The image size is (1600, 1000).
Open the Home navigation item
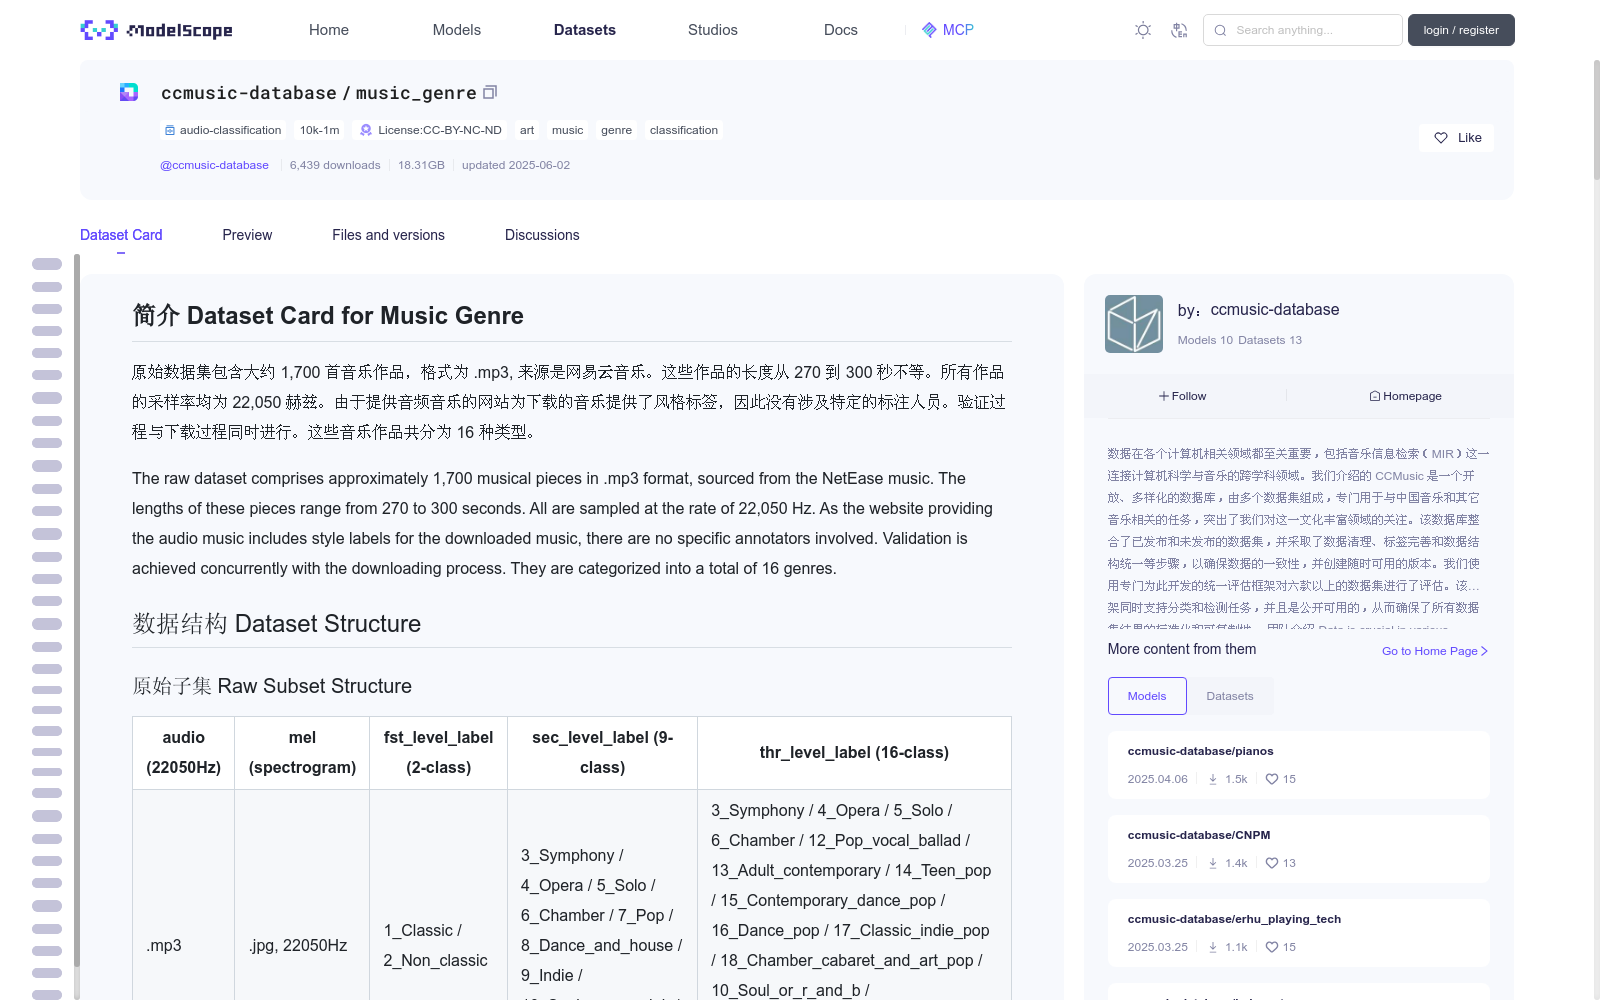[329, 30]
